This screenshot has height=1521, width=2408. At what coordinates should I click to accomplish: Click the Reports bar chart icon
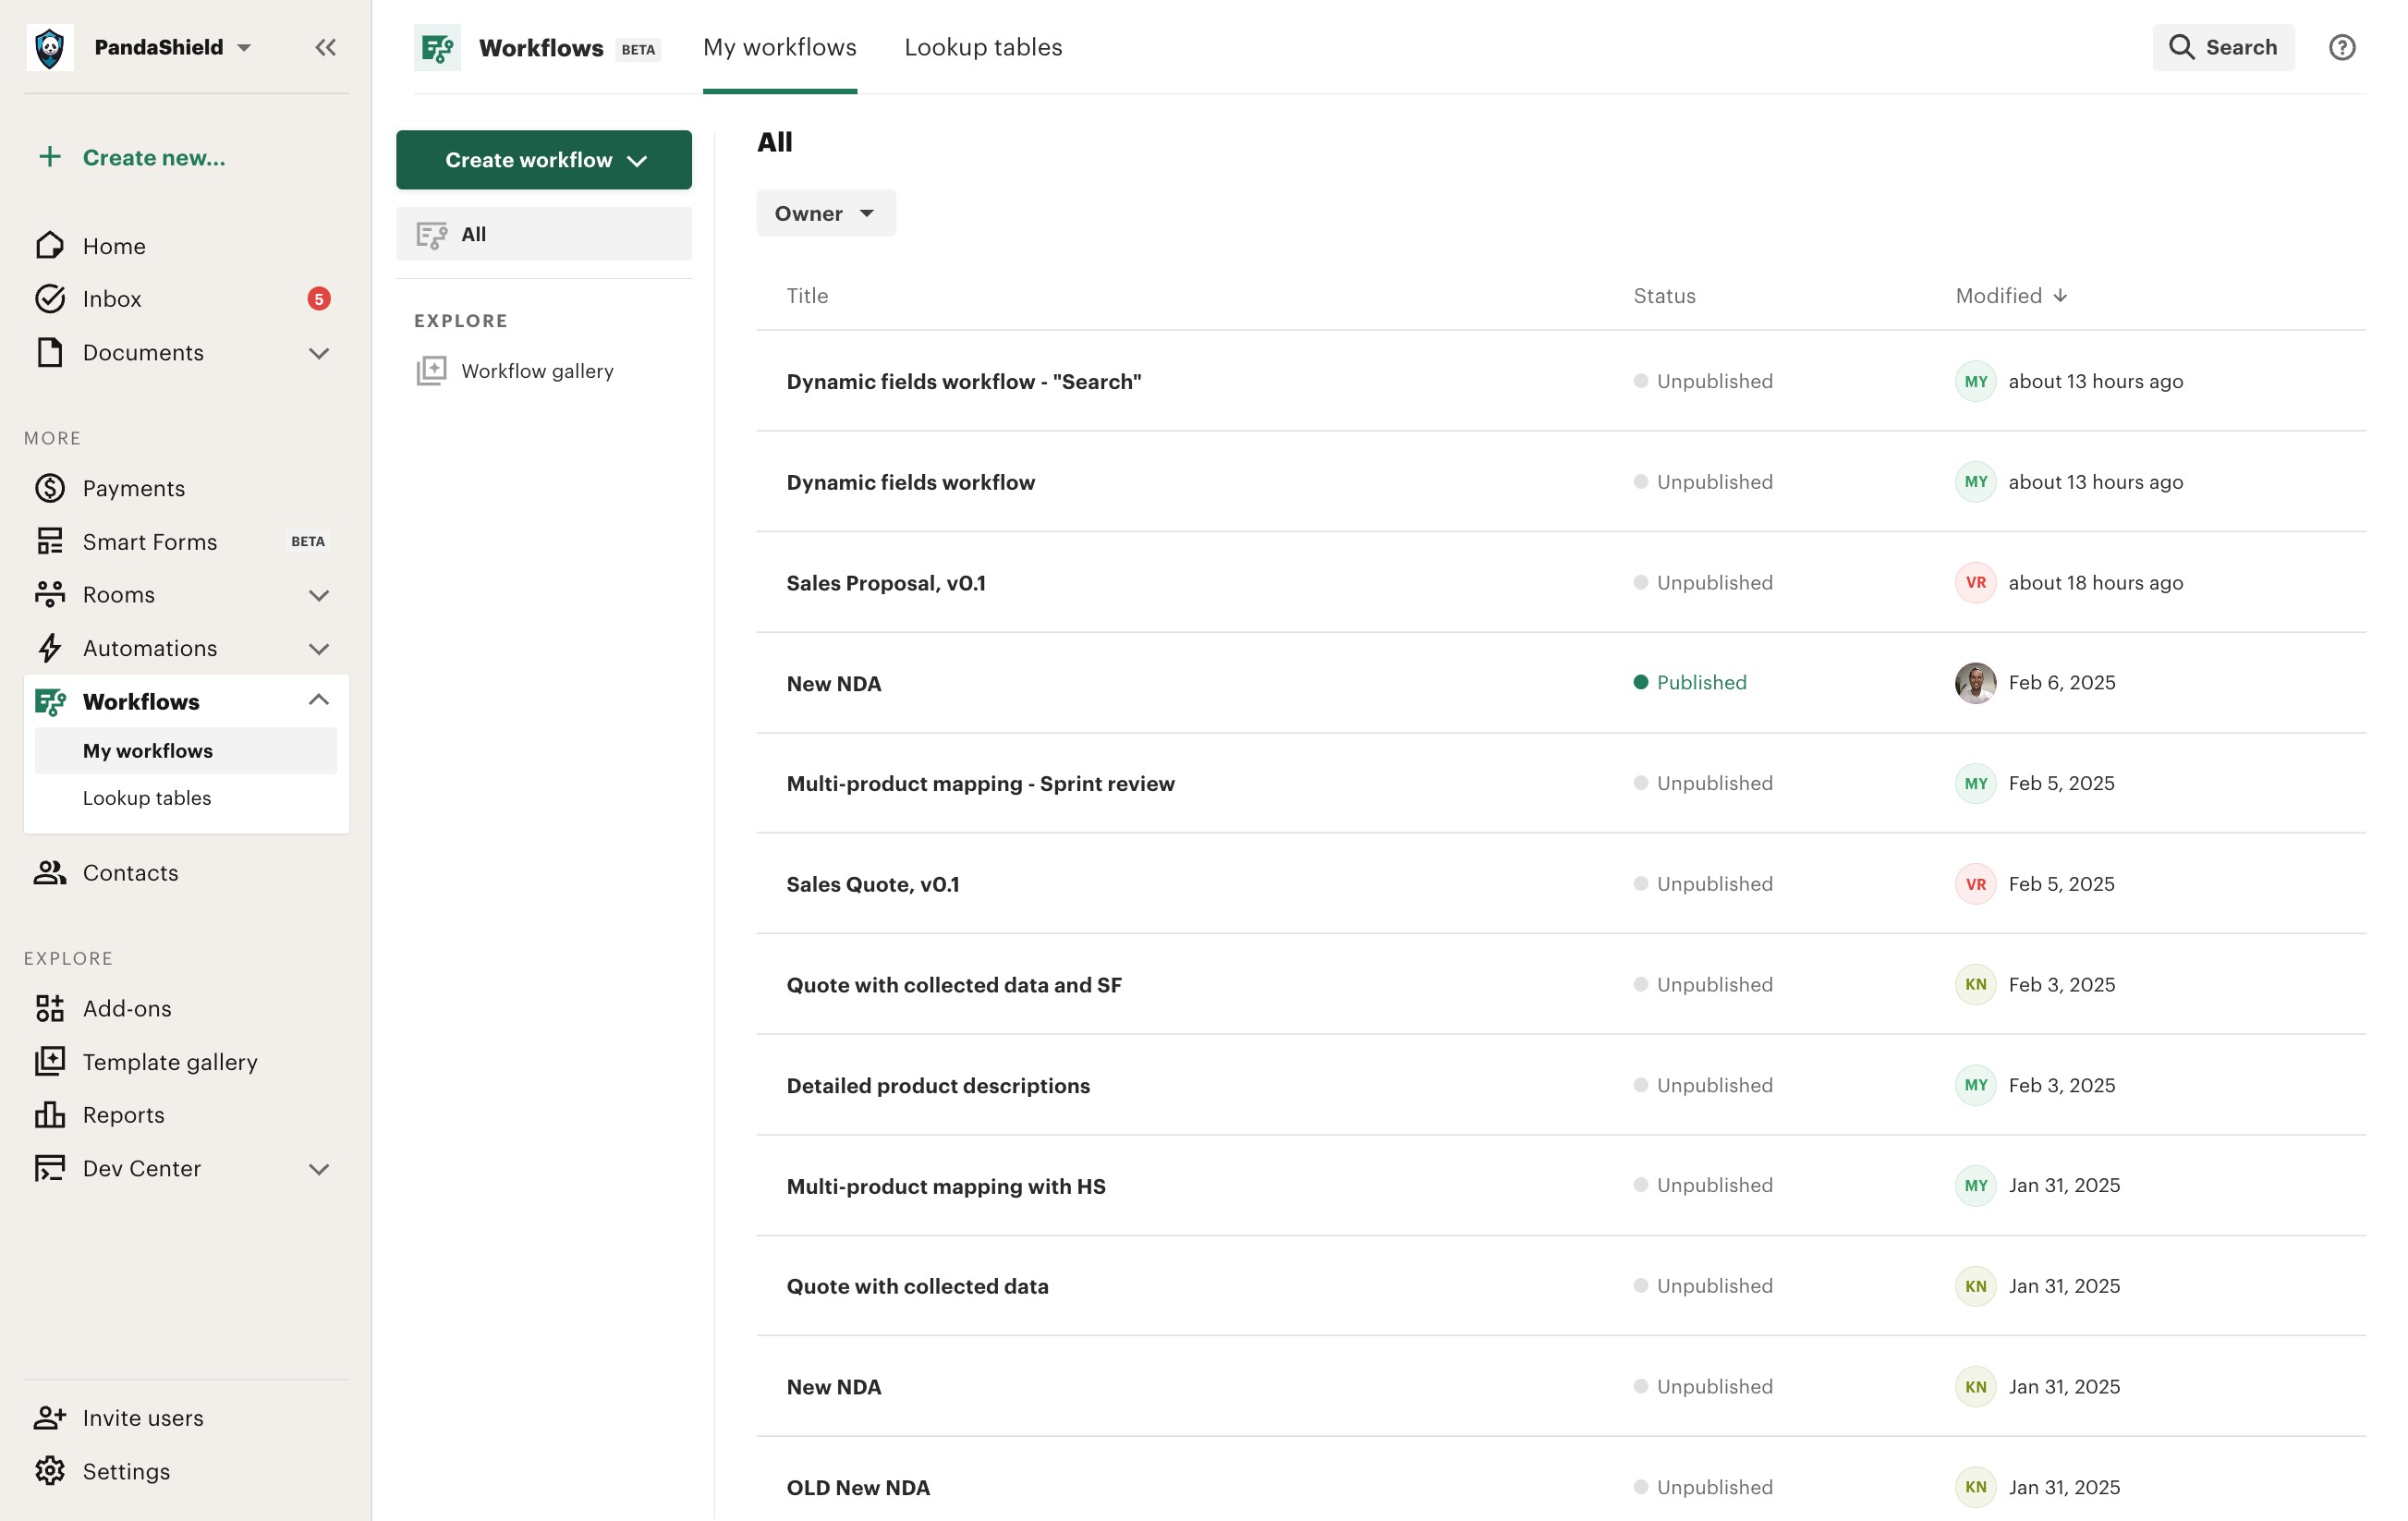[x=49, y=1115]
